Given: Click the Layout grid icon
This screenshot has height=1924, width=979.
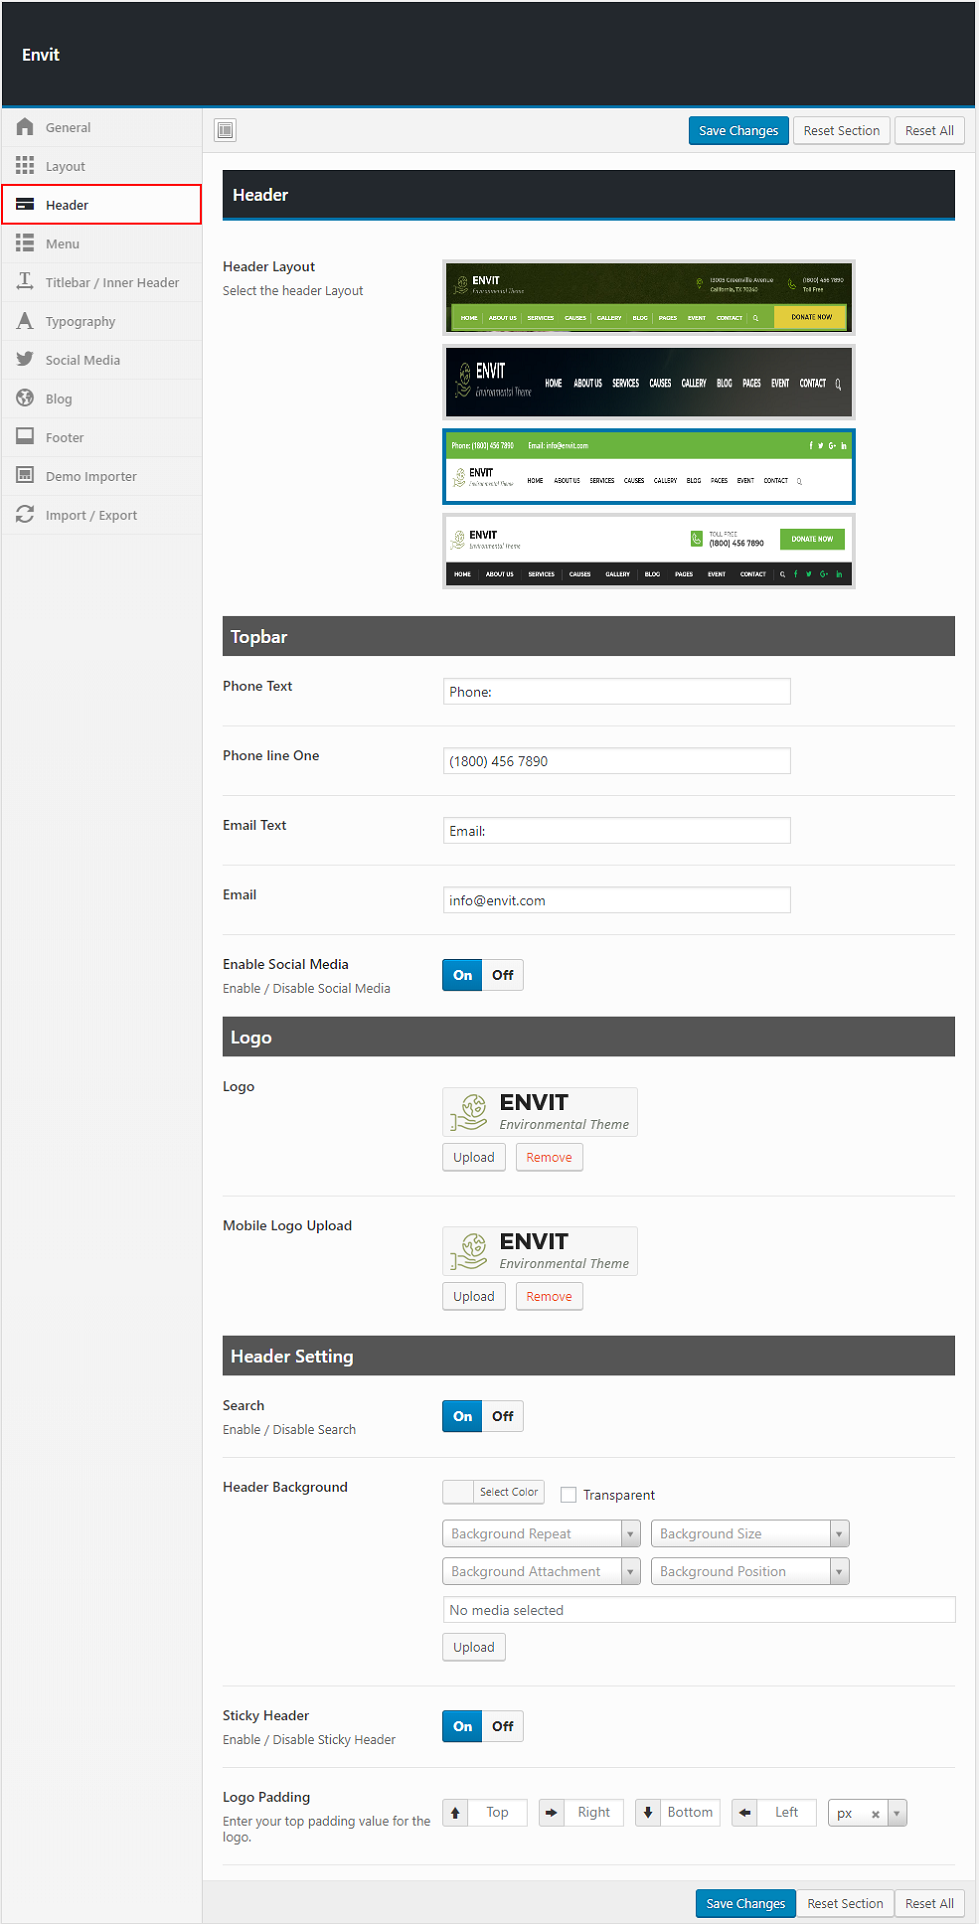Looking at the screenshot, I should [25, 166].
